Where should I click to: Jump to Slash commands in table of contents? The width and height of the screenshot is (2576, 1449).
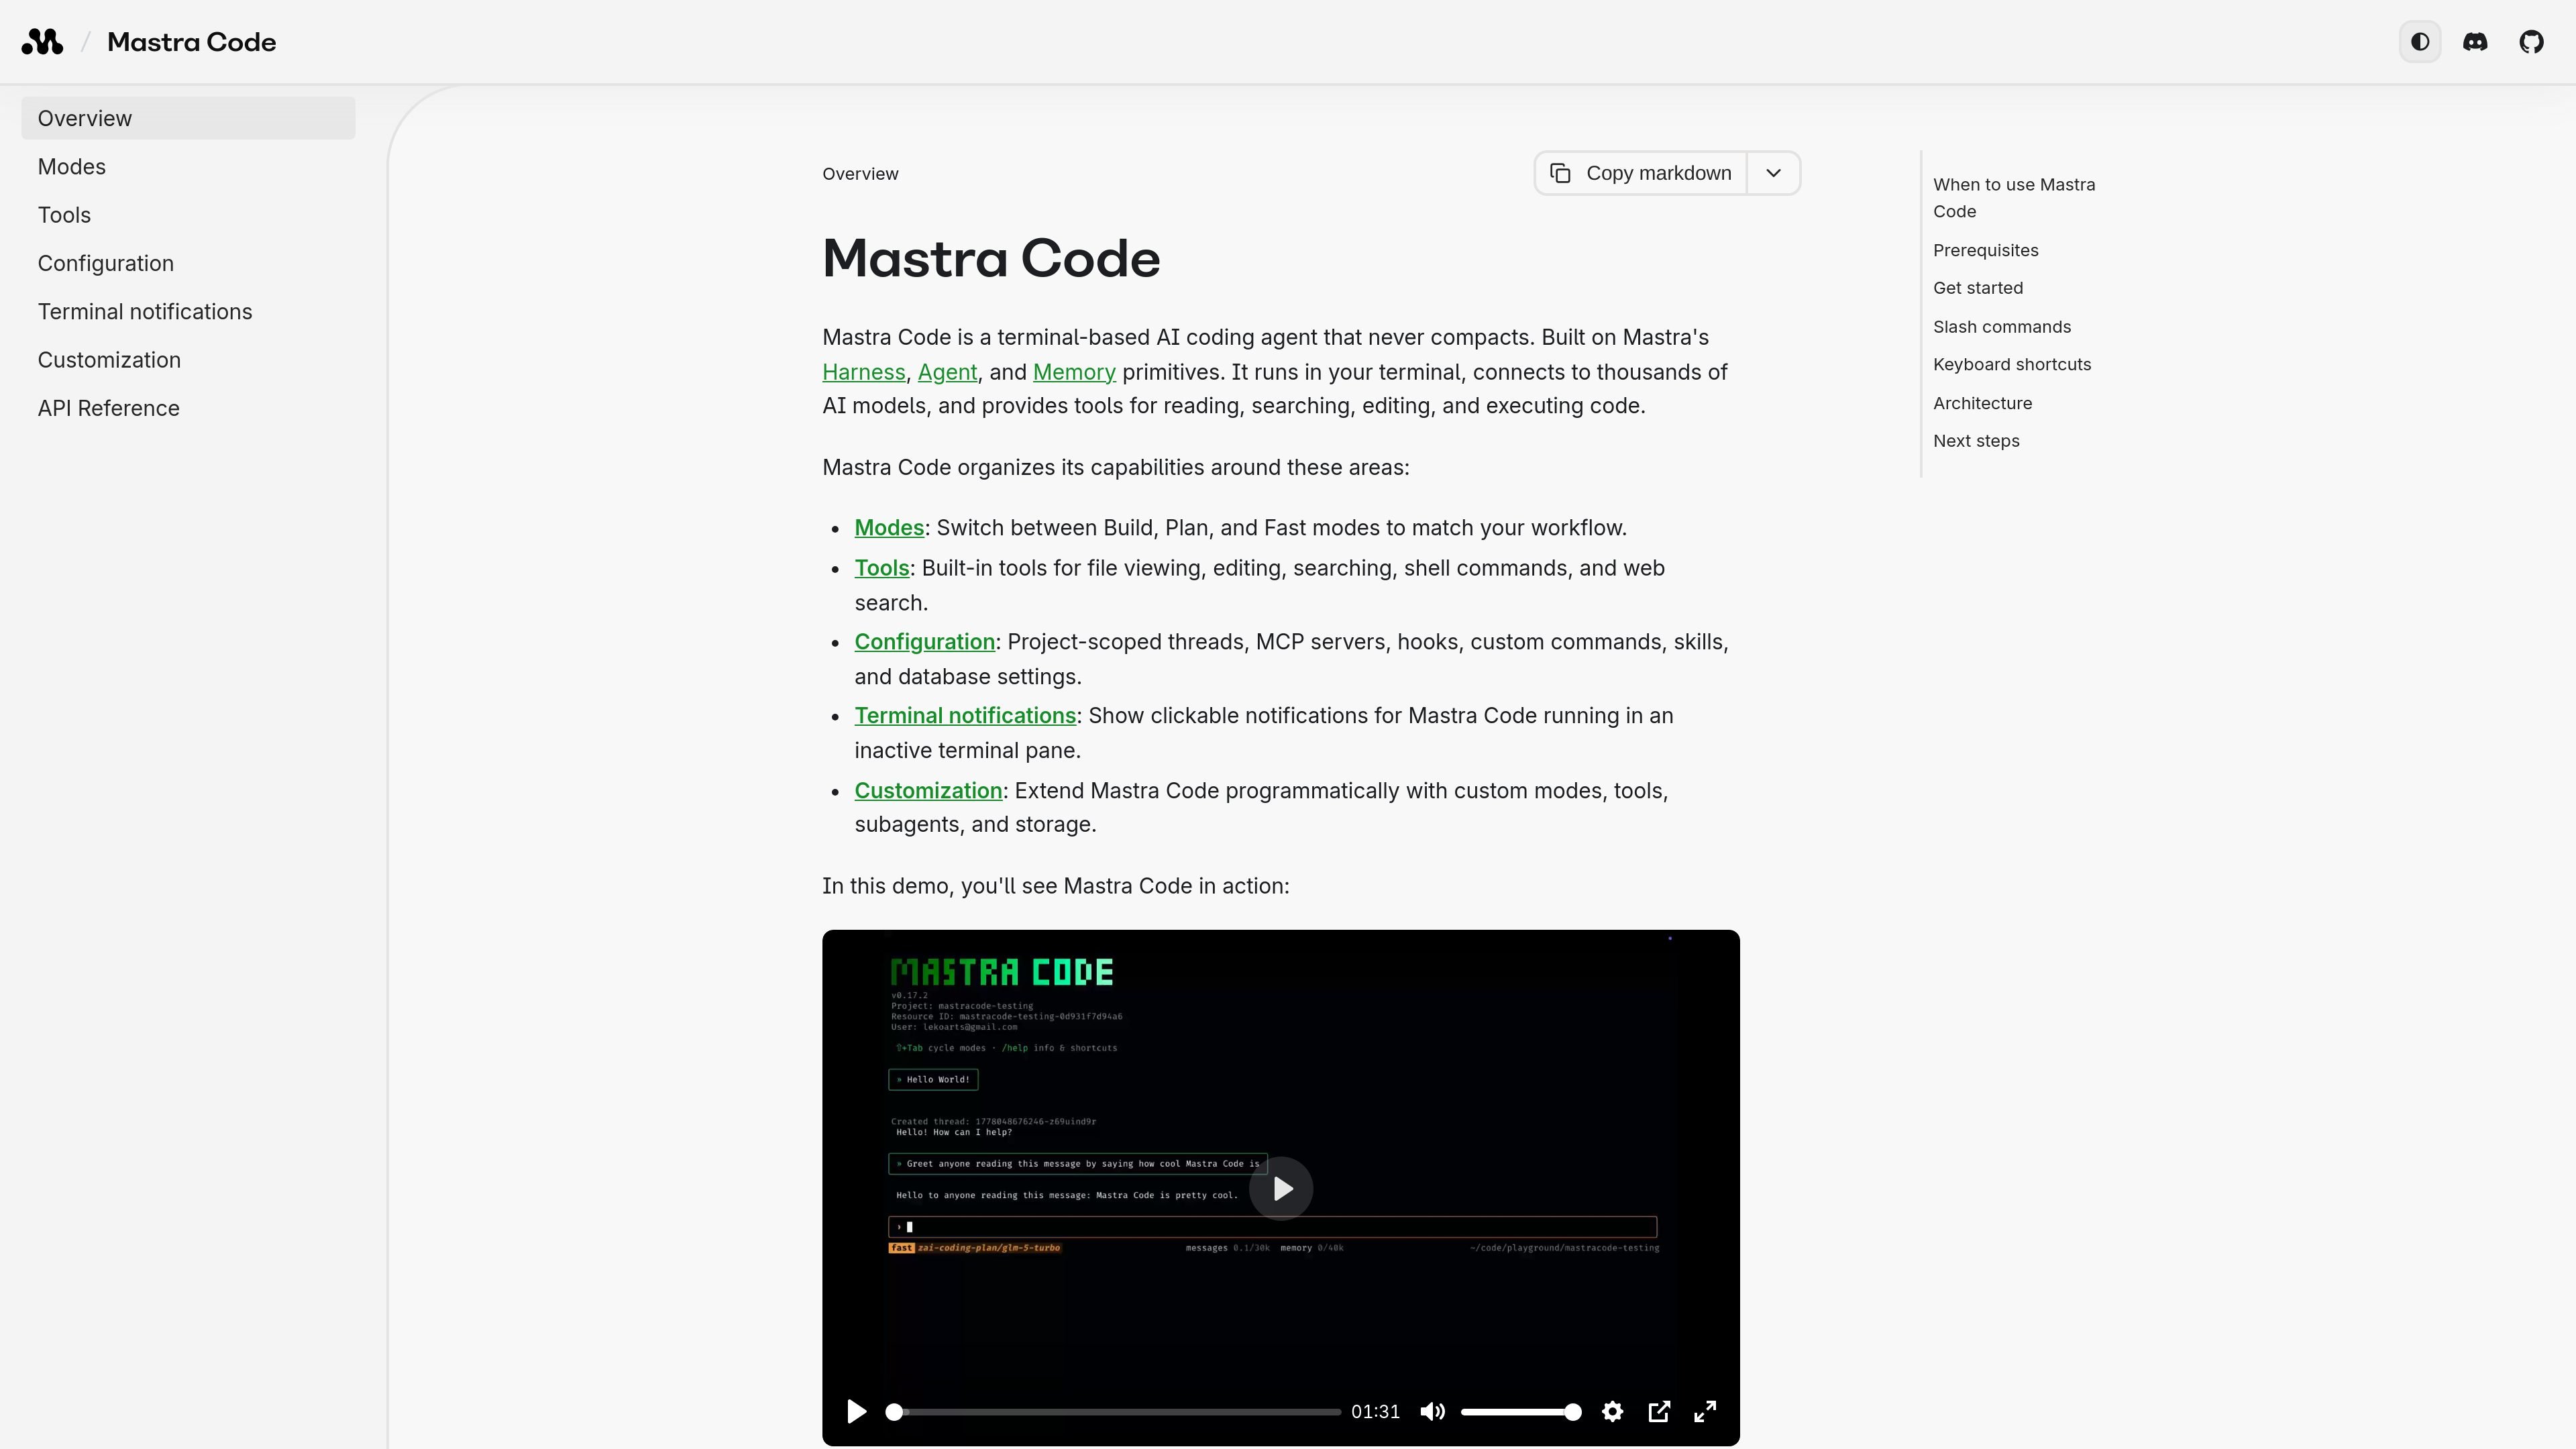click(2001, 327)
